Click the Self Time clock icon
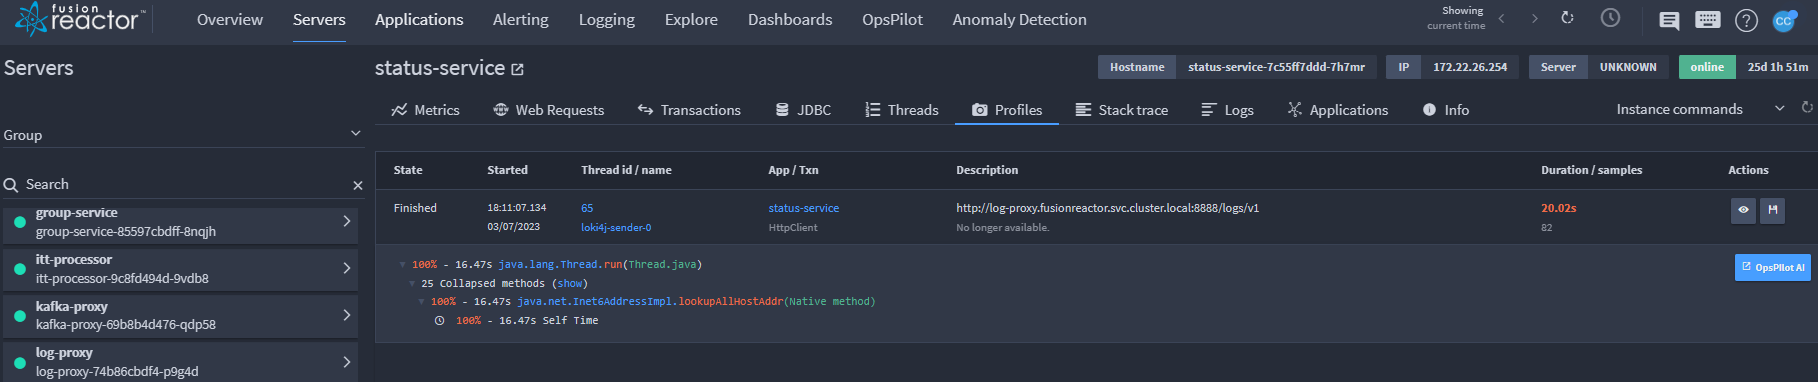This screenshot has height=382, width=1818. click(439, 321)
